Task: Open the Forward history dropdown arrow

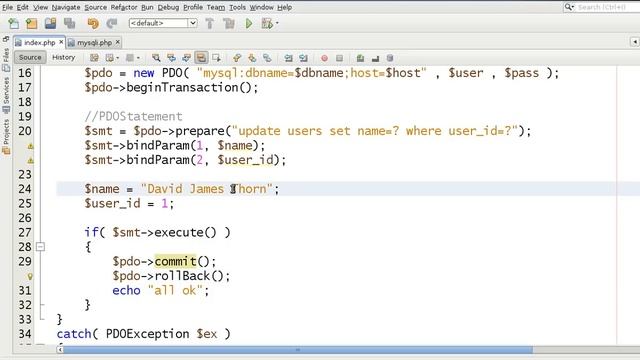Action: pyautogui.click(x=138, y=58)
